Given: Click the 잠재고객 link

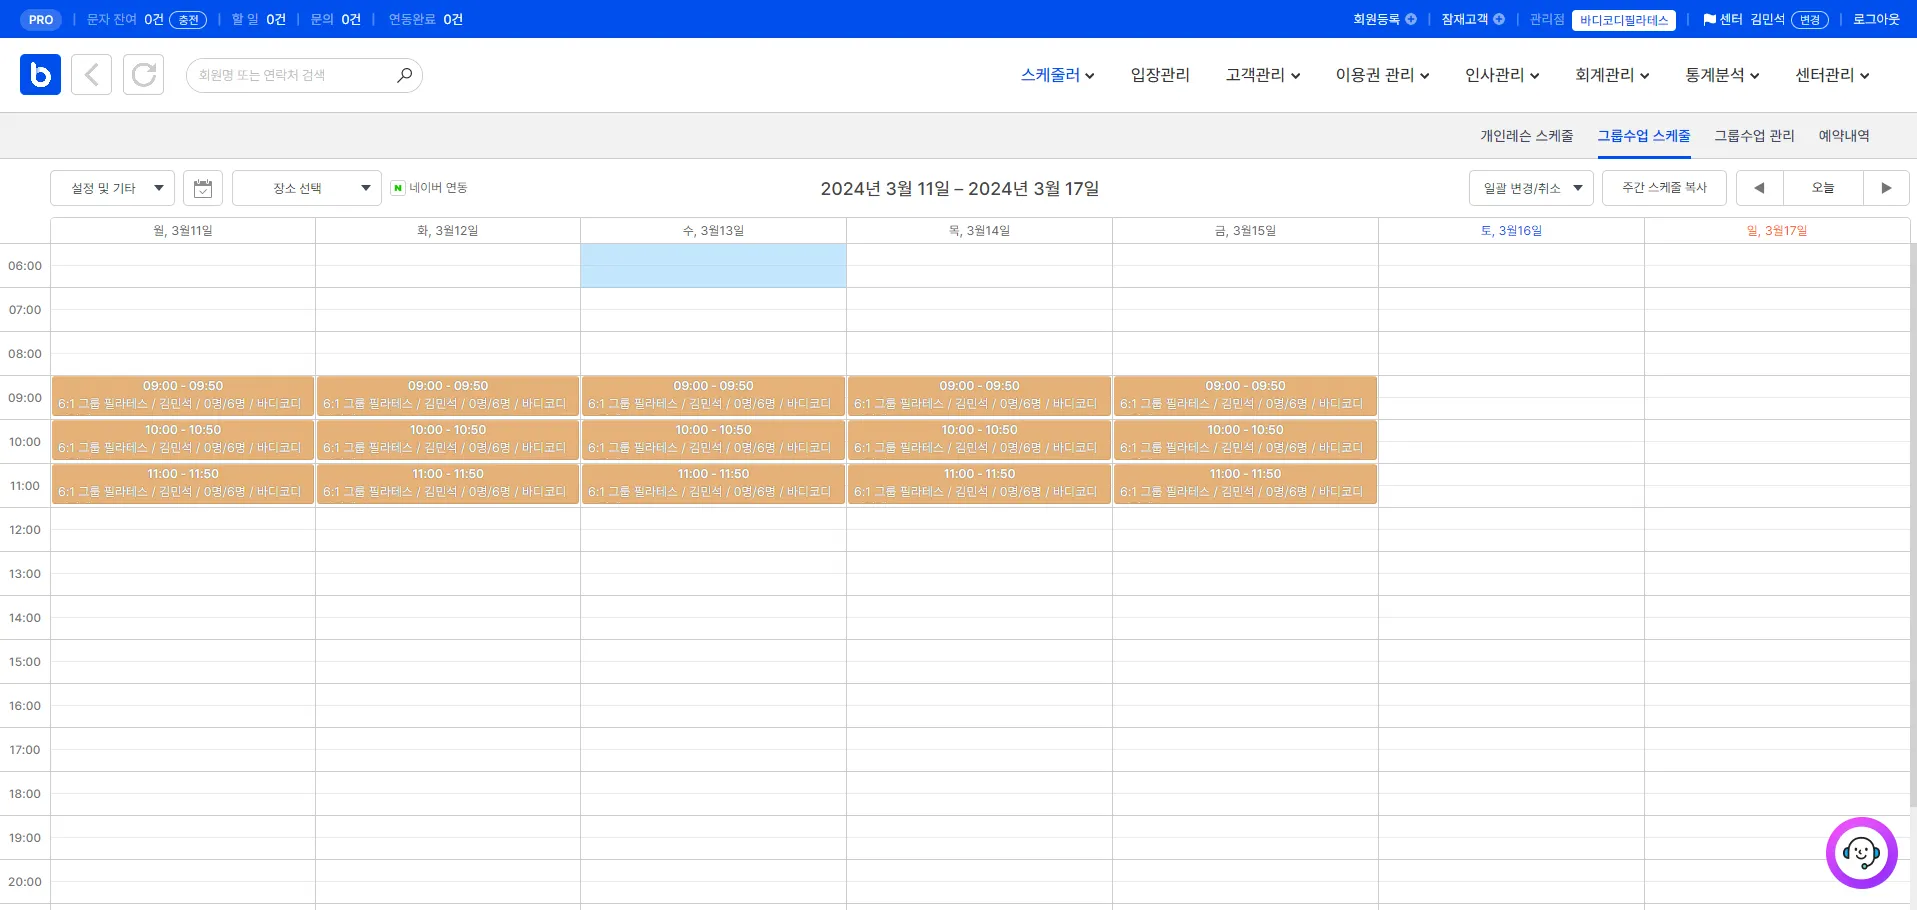Looking at the screenshot, I should (1464, 19).
